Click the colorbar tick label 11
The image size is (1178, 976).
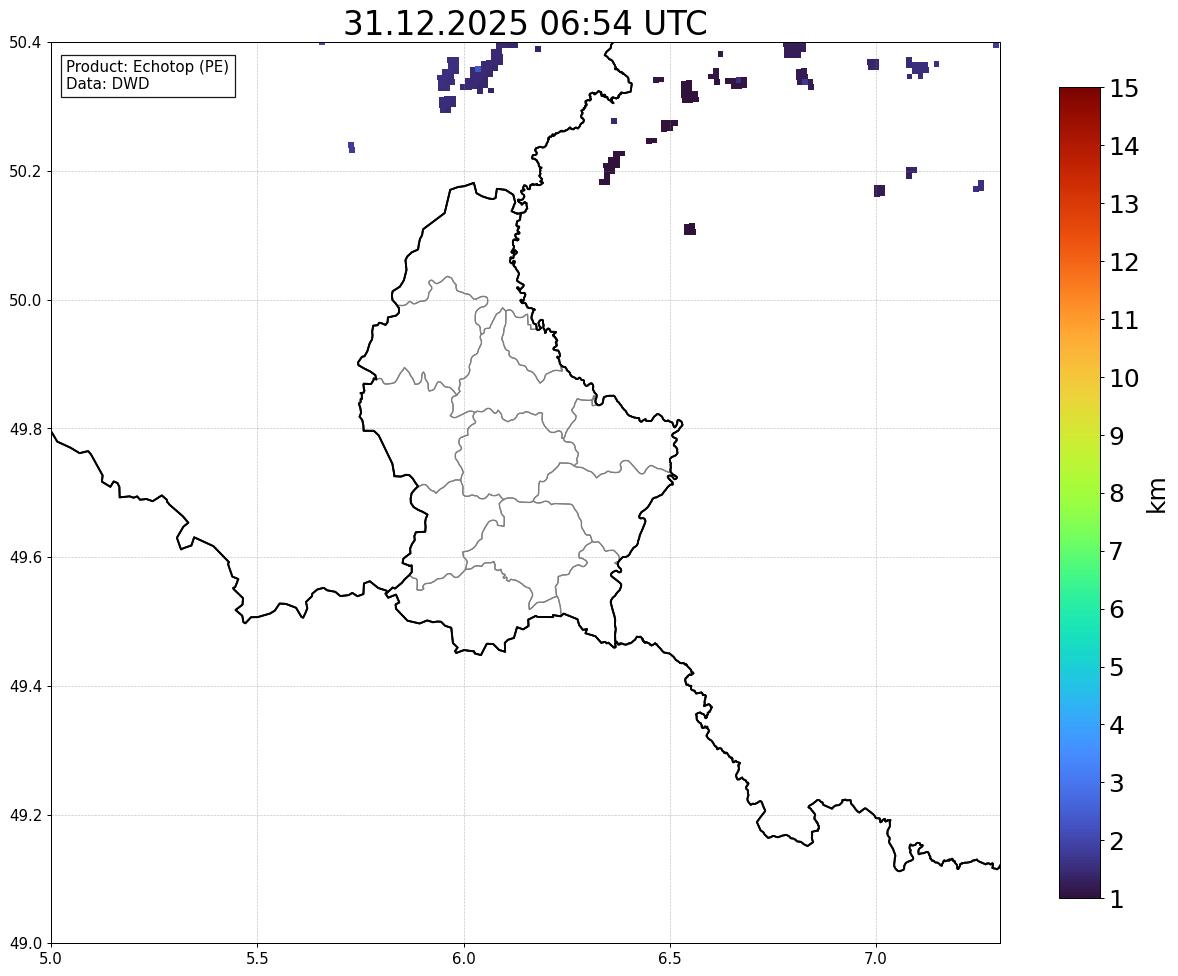[1124, 320]
